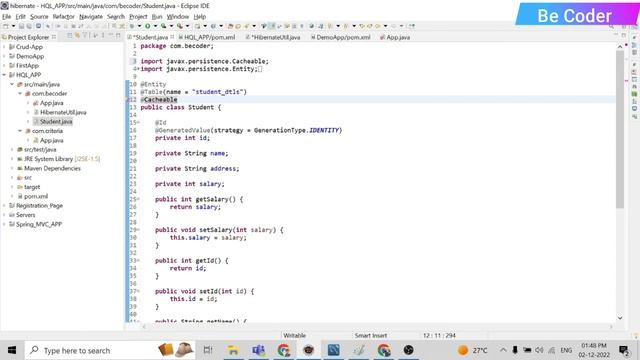
Task: Open File Explorer from the taskbar
Action: pyautogui.click(x=233, y=350)
